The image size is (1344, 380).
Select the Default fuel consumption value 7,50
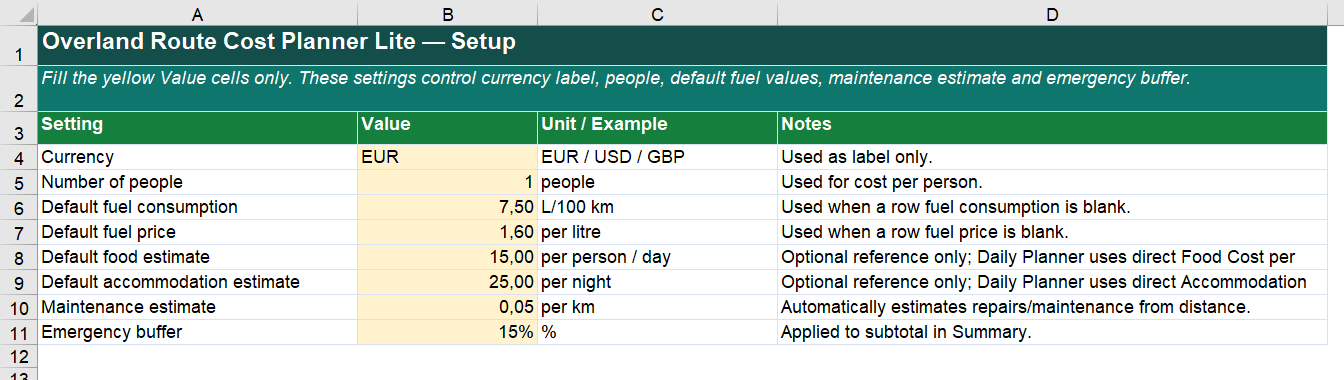[447, 207]
